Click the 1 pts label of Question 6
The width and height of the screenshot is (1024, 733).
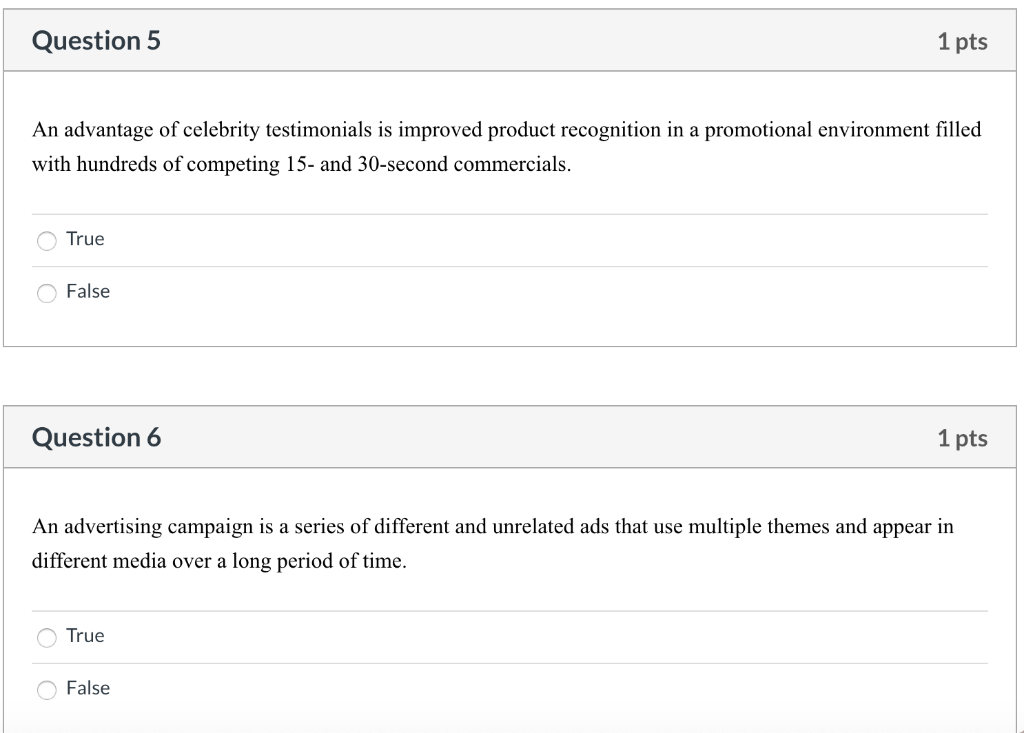pyautogui.click(x=962, y=439)
